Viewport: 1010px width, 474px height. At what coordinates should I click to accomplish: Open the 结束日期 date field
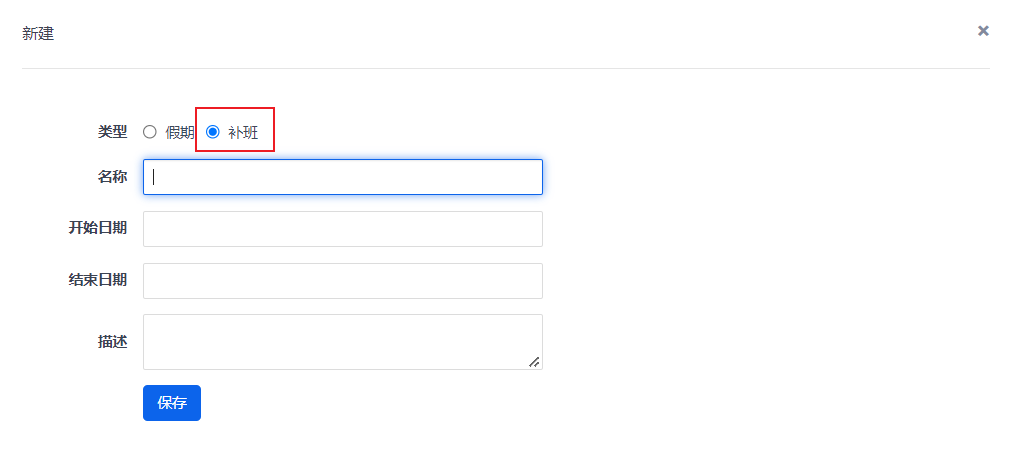(342, 281)
